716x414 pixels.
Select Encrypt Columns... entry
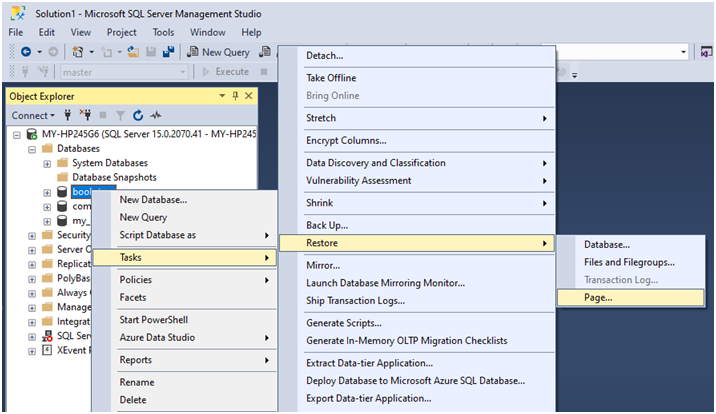pos(417,141)
